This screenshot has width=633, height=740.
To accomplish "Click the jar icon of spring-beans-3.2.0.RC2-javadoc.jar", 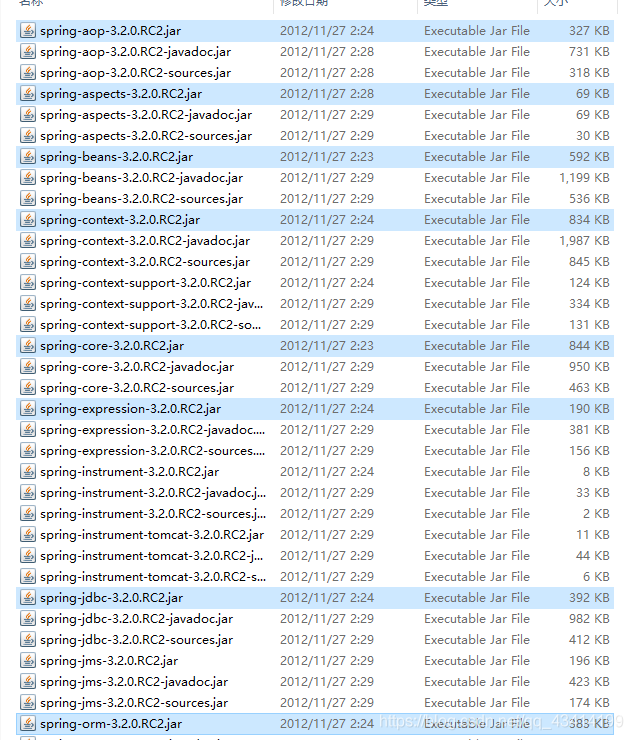I will (x=28, y=178).
